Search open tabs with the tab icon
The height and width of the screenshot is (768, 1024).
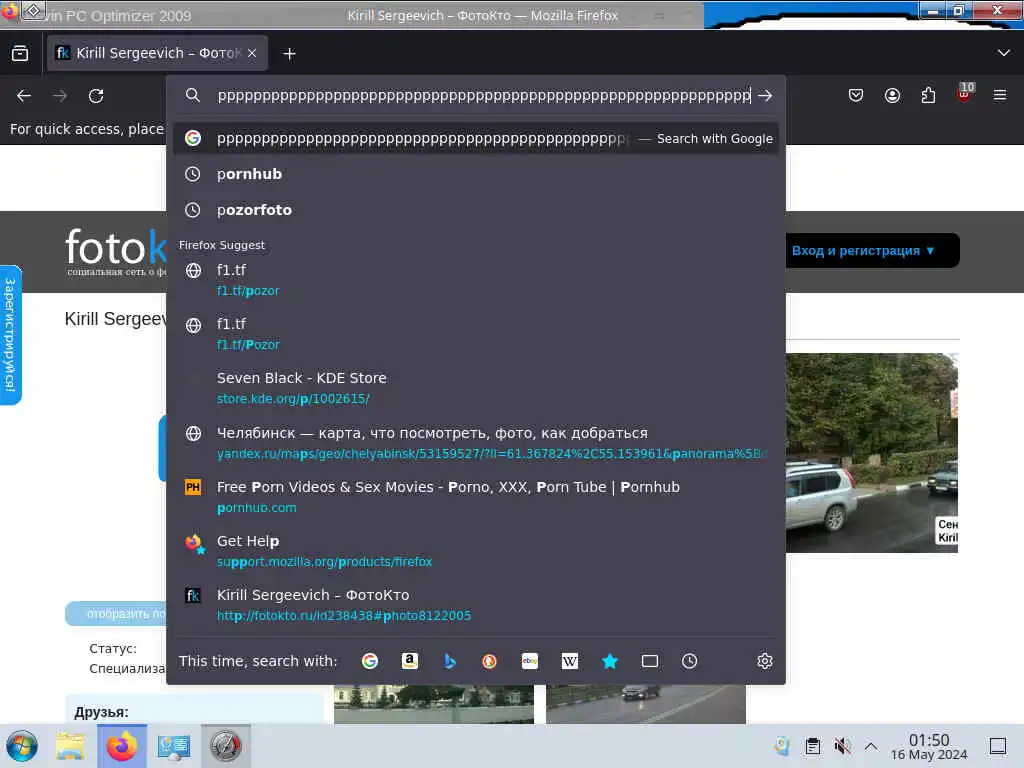[650, 661]
